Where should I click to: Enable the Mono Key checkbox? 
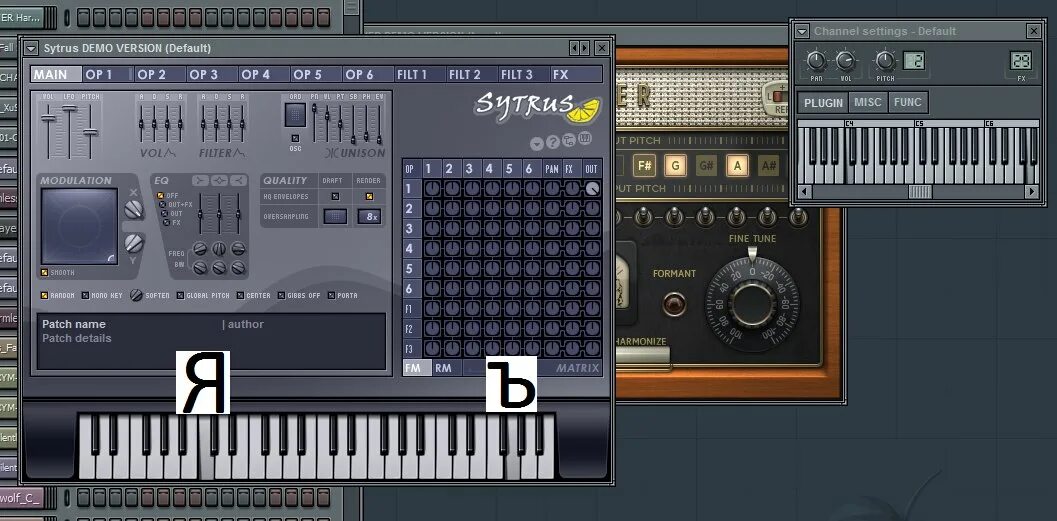tap(85, 295)
